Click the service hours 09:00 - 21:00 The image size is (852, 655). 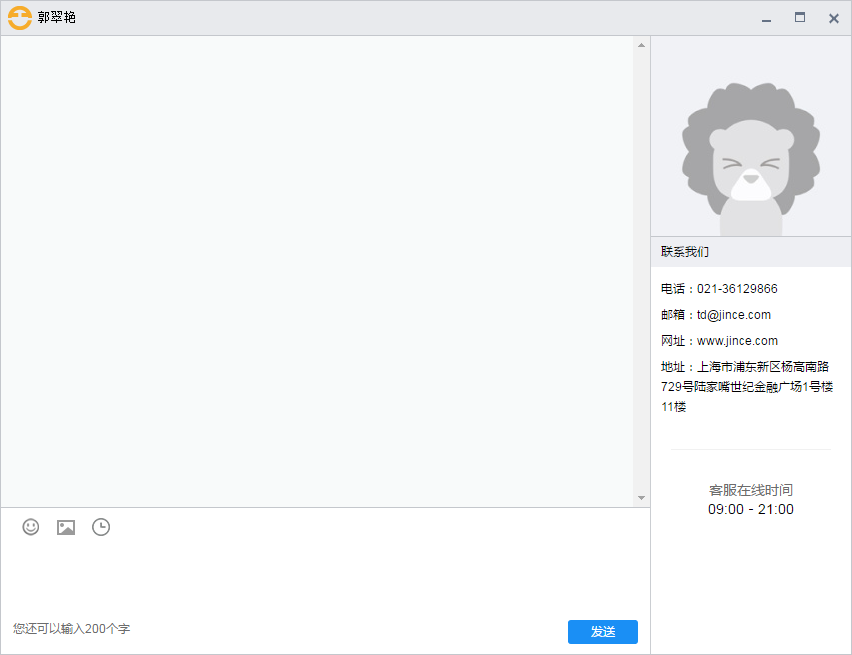click(x=750, y=509)
